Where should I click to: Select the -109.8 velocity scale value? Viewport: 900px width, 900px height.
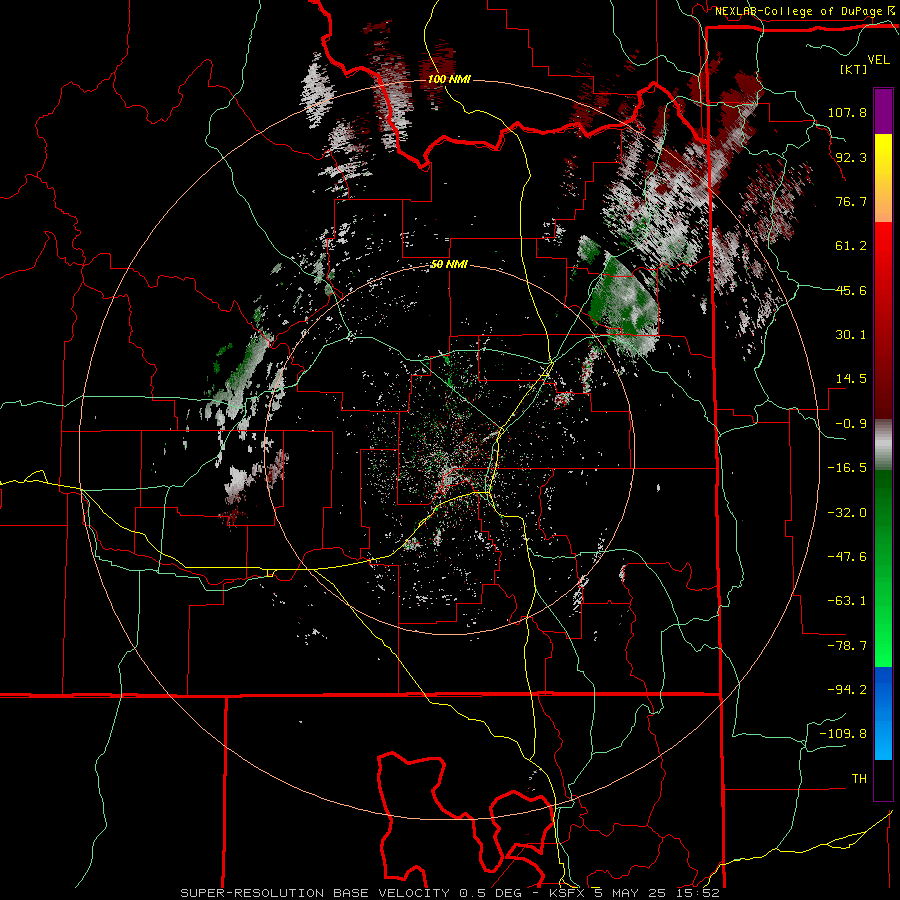click(843, 734)
